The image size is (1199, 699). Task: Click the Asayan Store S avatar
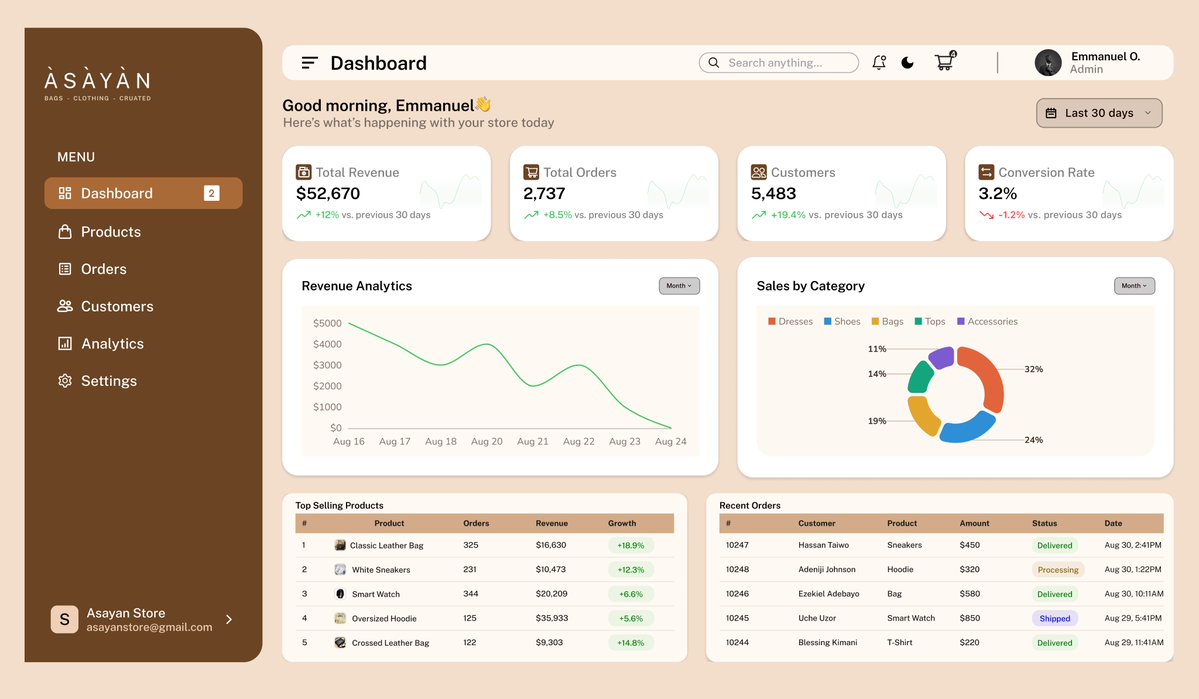(x=64, y=619)
